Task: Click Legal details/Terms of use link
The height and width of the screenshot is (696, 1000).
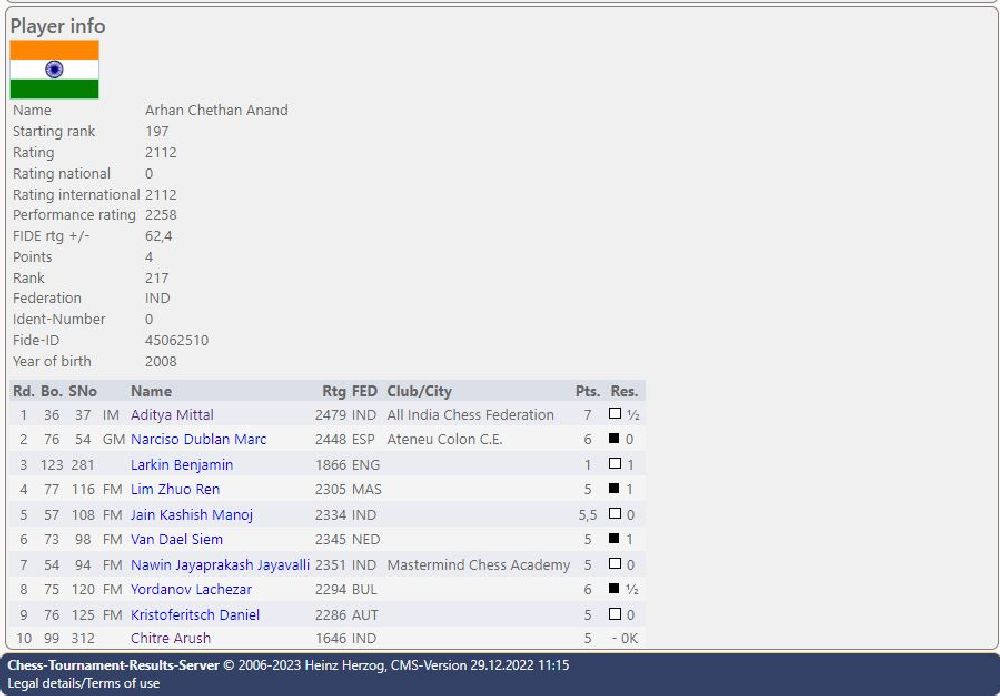Action: [x=83, y=683]
